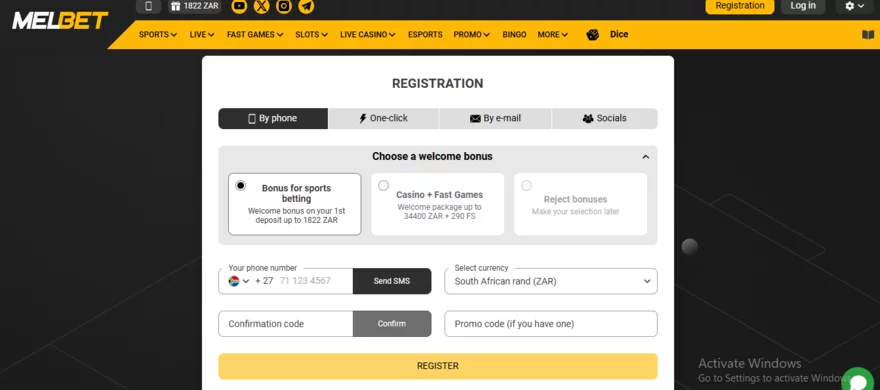The image size is (880, 390).
Task: Select Casino + Fast Games bonus radio
Action: pyautogui.click(x=383, y=186)
